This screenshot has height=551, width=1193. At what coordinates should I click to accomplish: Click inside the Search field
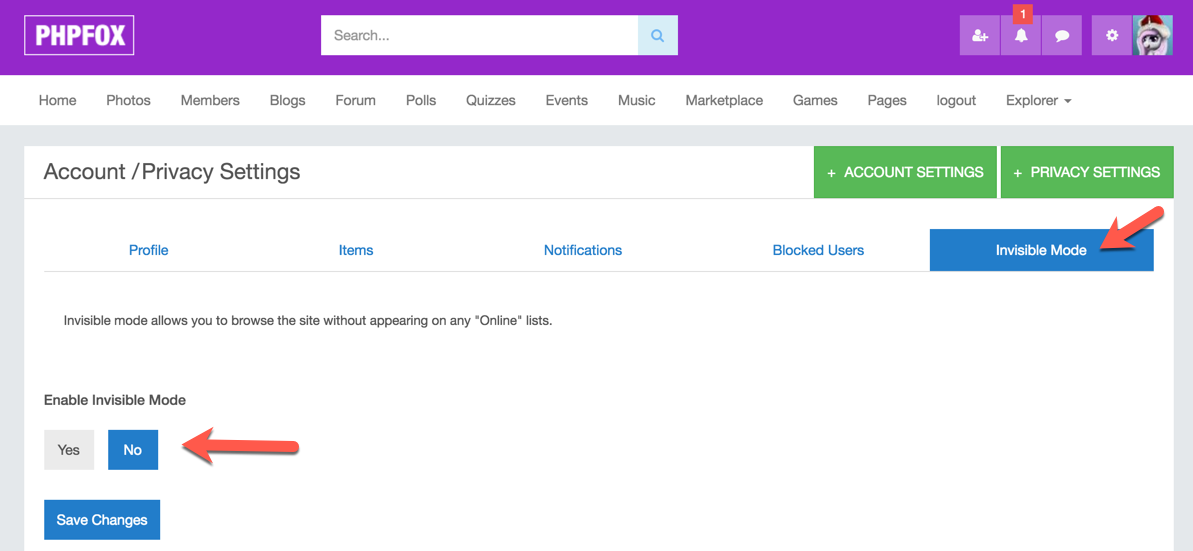click(479, 36)
